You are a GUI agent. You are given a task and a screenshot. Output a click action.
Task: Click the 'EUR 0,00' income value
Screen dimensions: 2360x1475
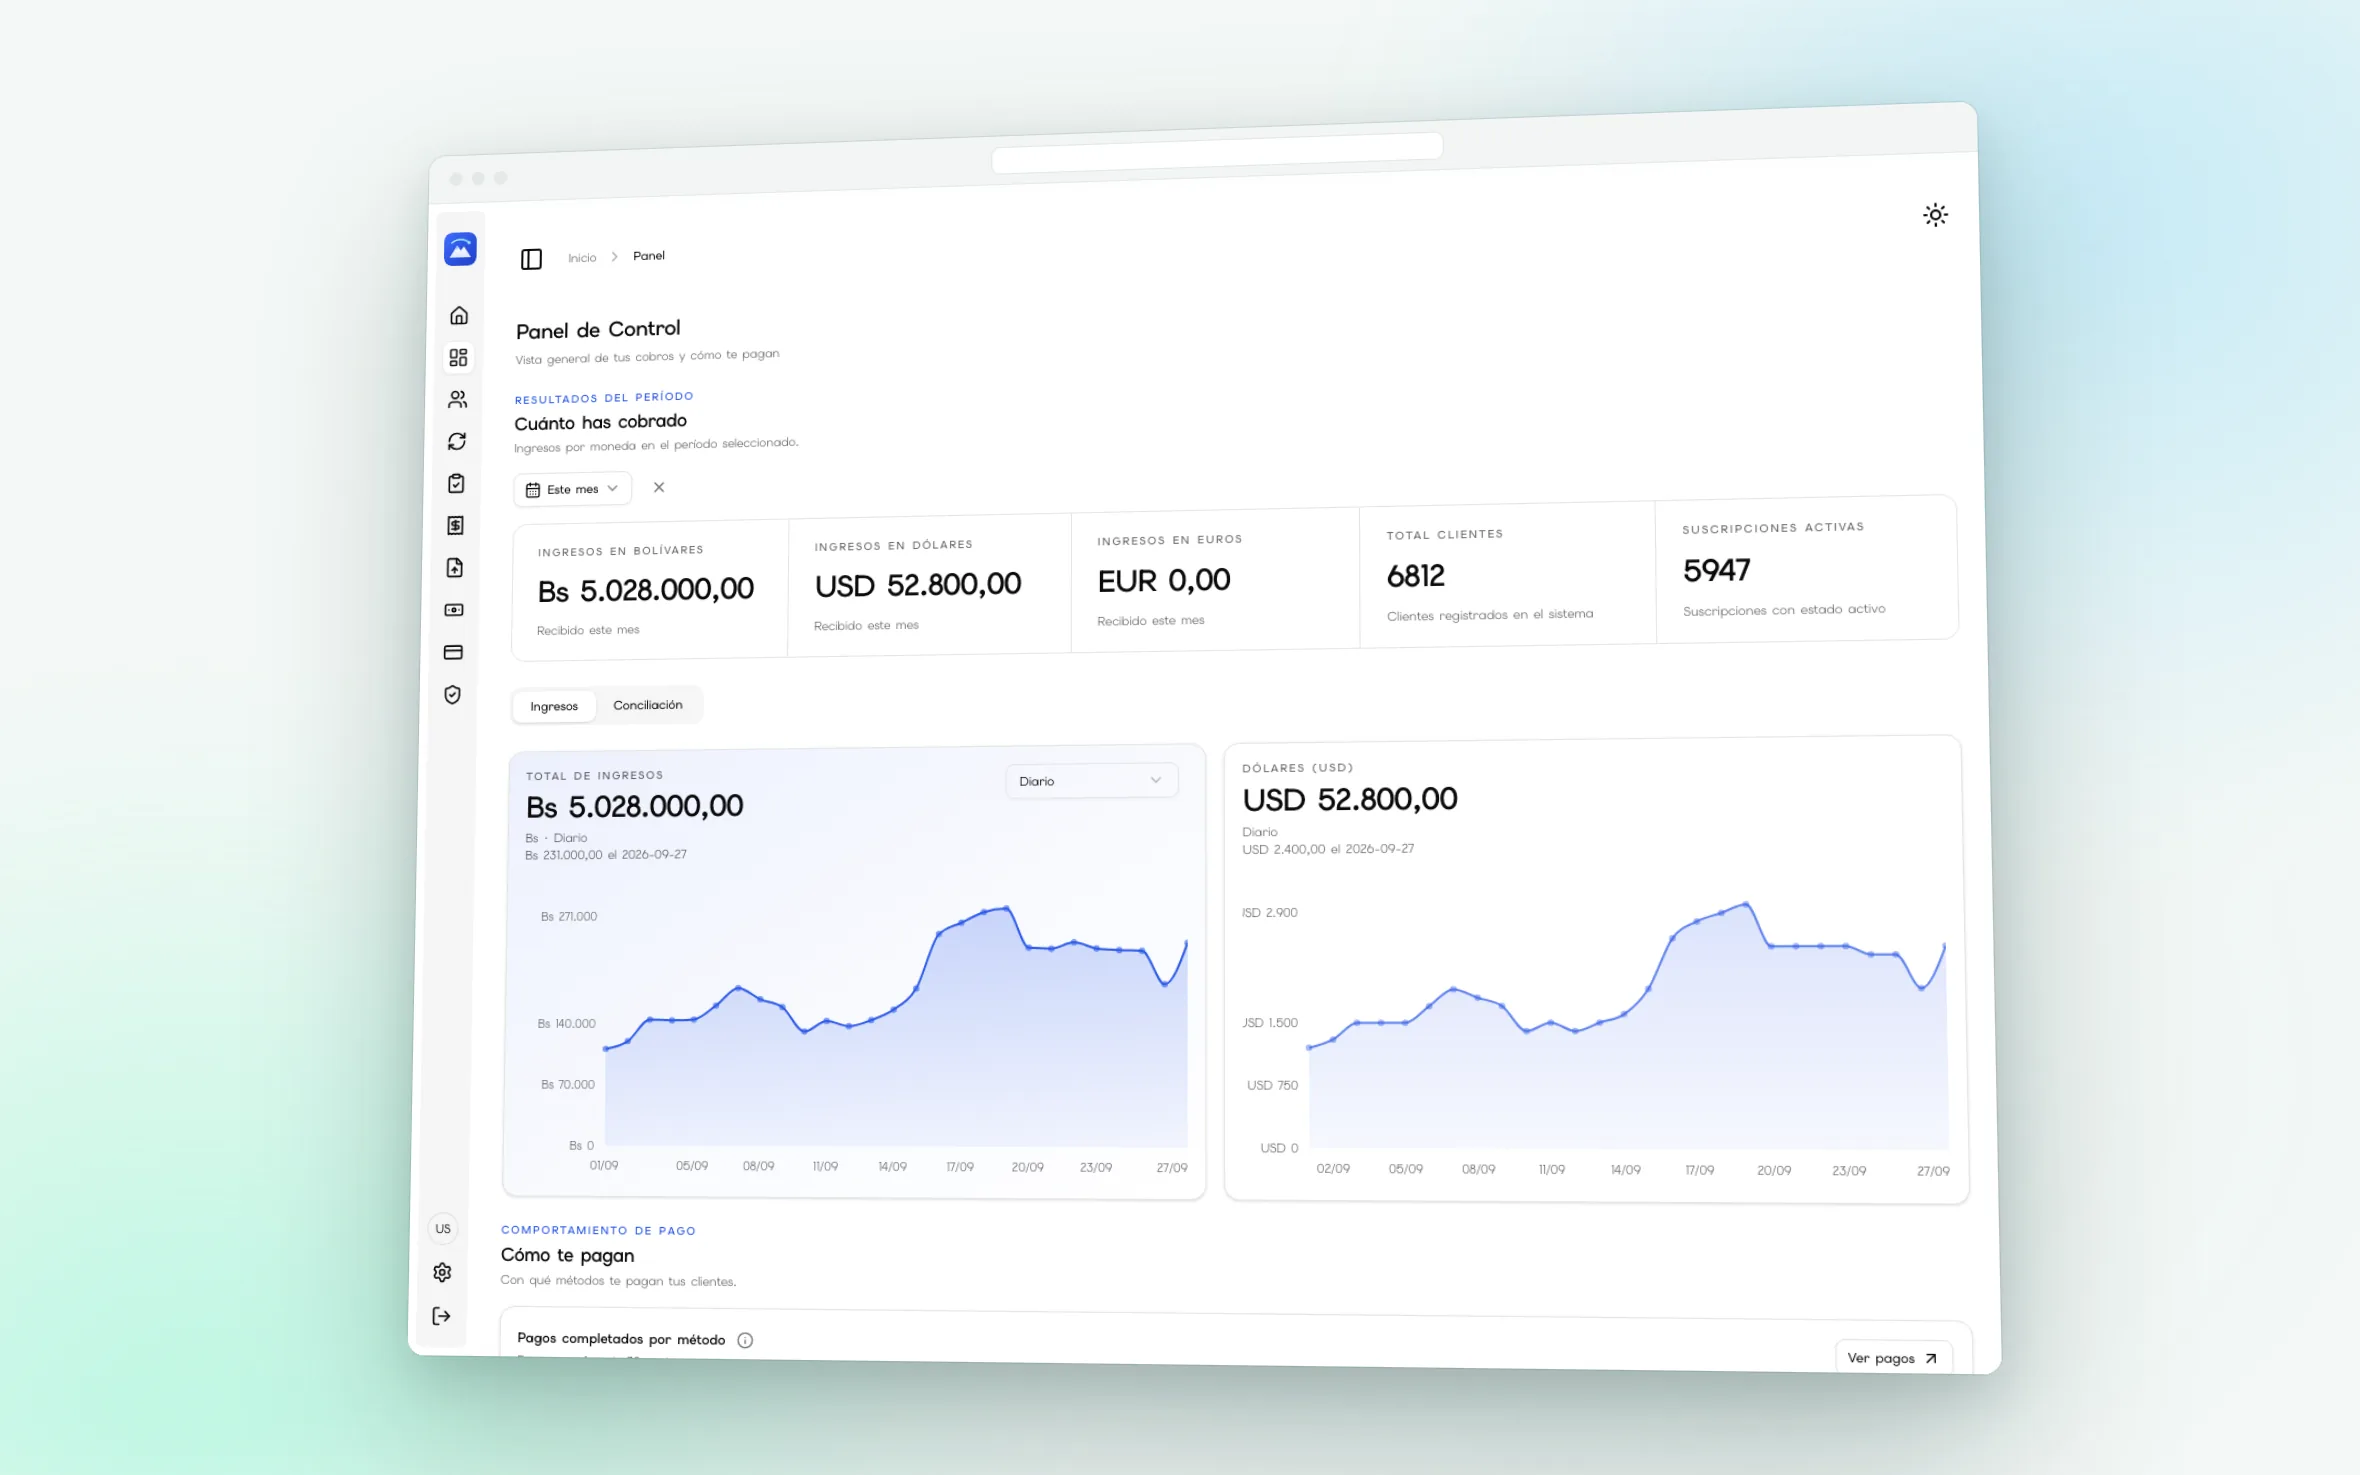click(1164, 580)
